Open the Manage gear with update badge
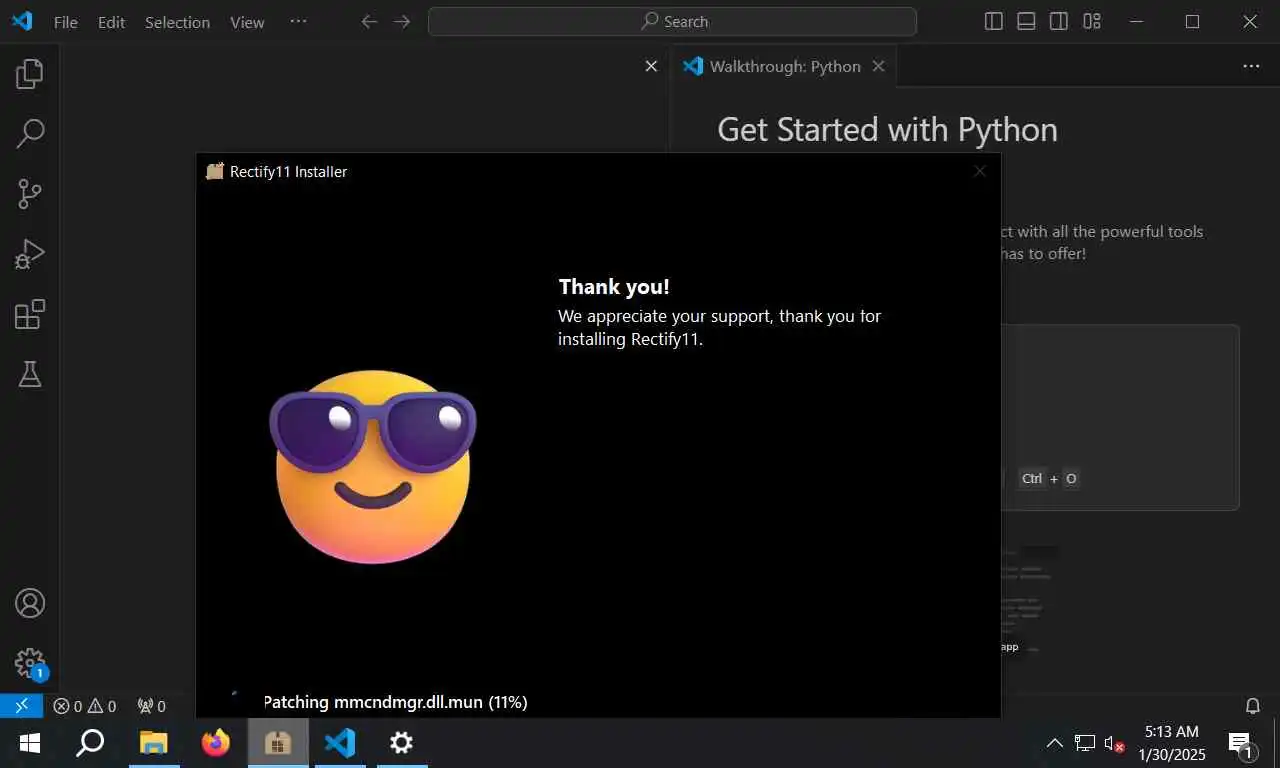 pyautogui.click(x=30, y=663)
